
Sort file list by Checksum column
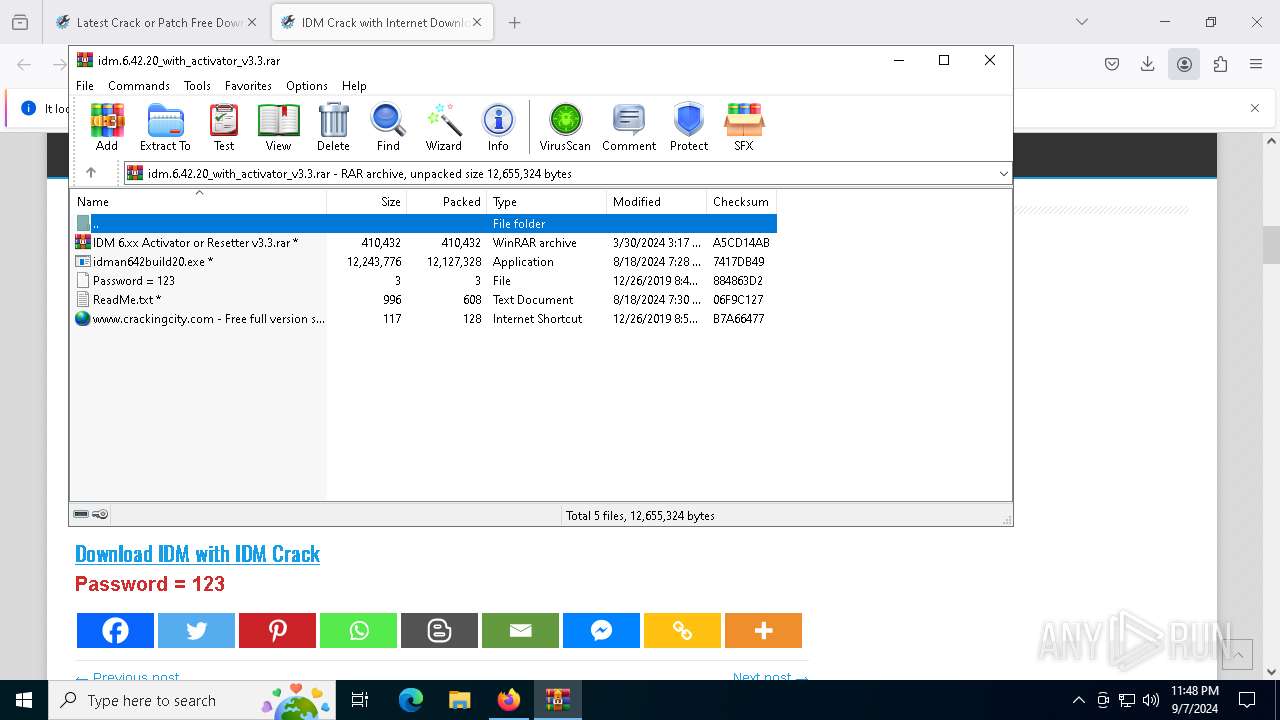pos(742,201)
